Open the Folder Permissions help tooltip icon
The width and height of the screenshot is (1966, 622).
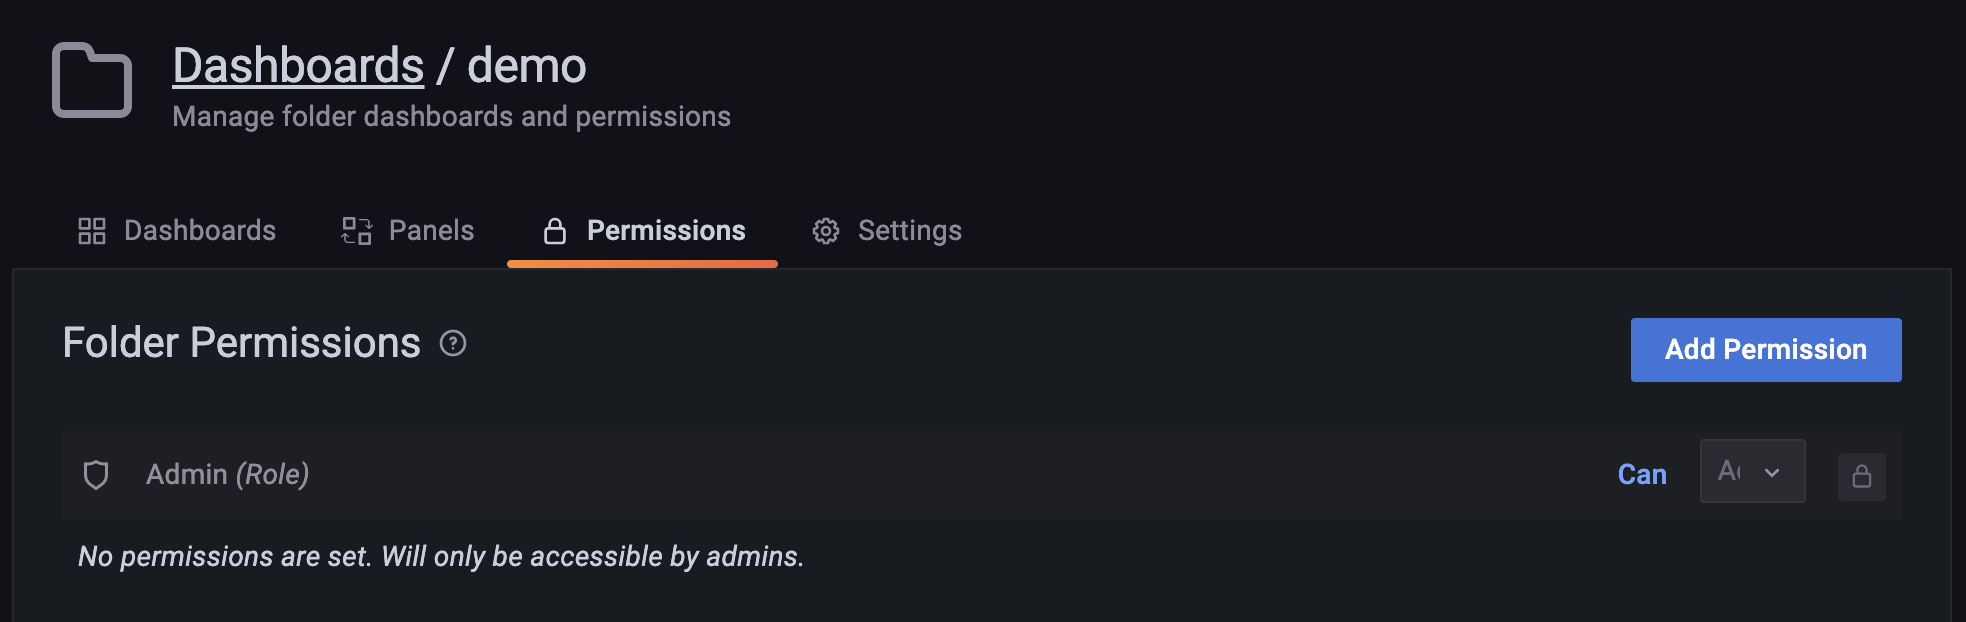tap(455, 344)
